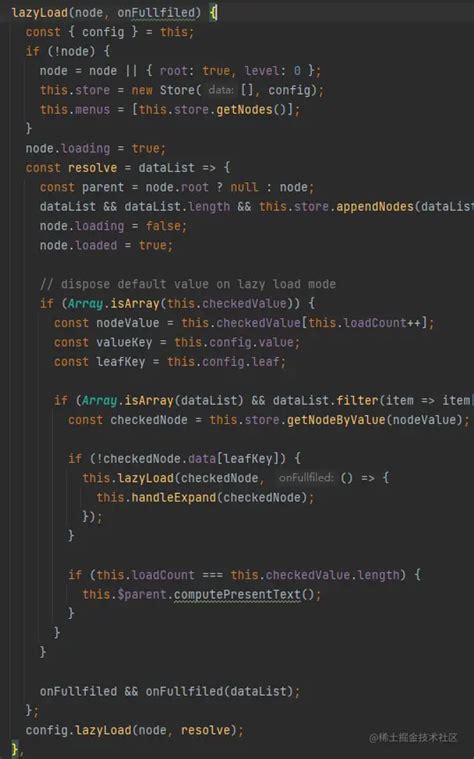The height and width of the screenshot is (759, 474).
Task: Click the onFullfiled parameter in method signature
Action: 156,13
